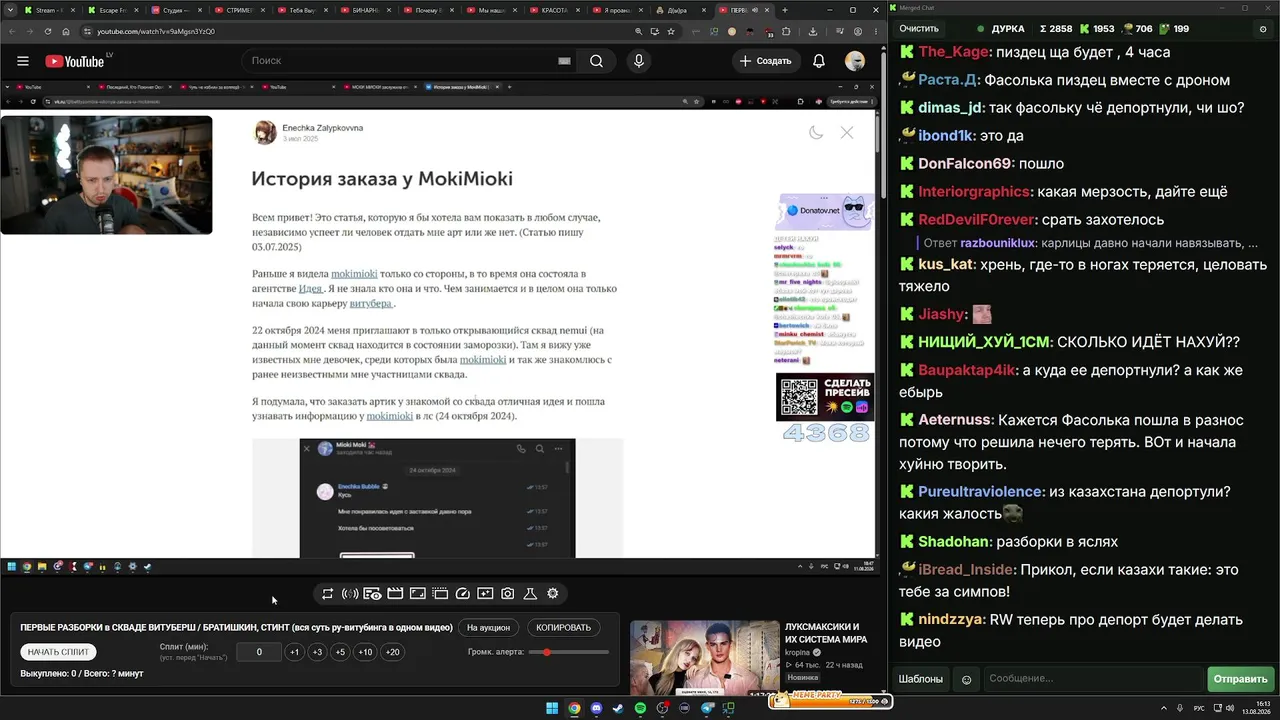Viewport: 1280px width, 720px height.
Task: Close the article with the X icon
Action: pos(847,132)
